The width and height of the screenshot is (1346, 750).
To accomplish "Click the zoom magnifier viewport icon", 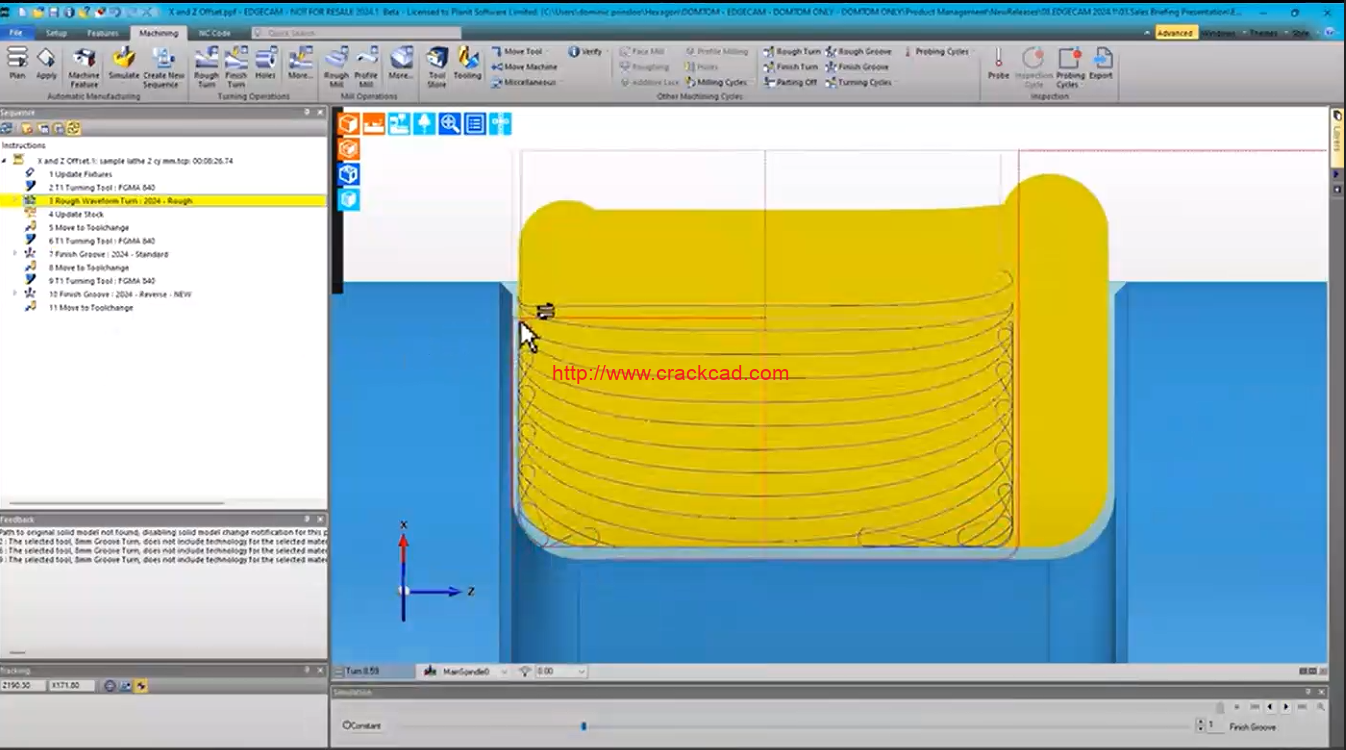I will (x=450, y=123).
